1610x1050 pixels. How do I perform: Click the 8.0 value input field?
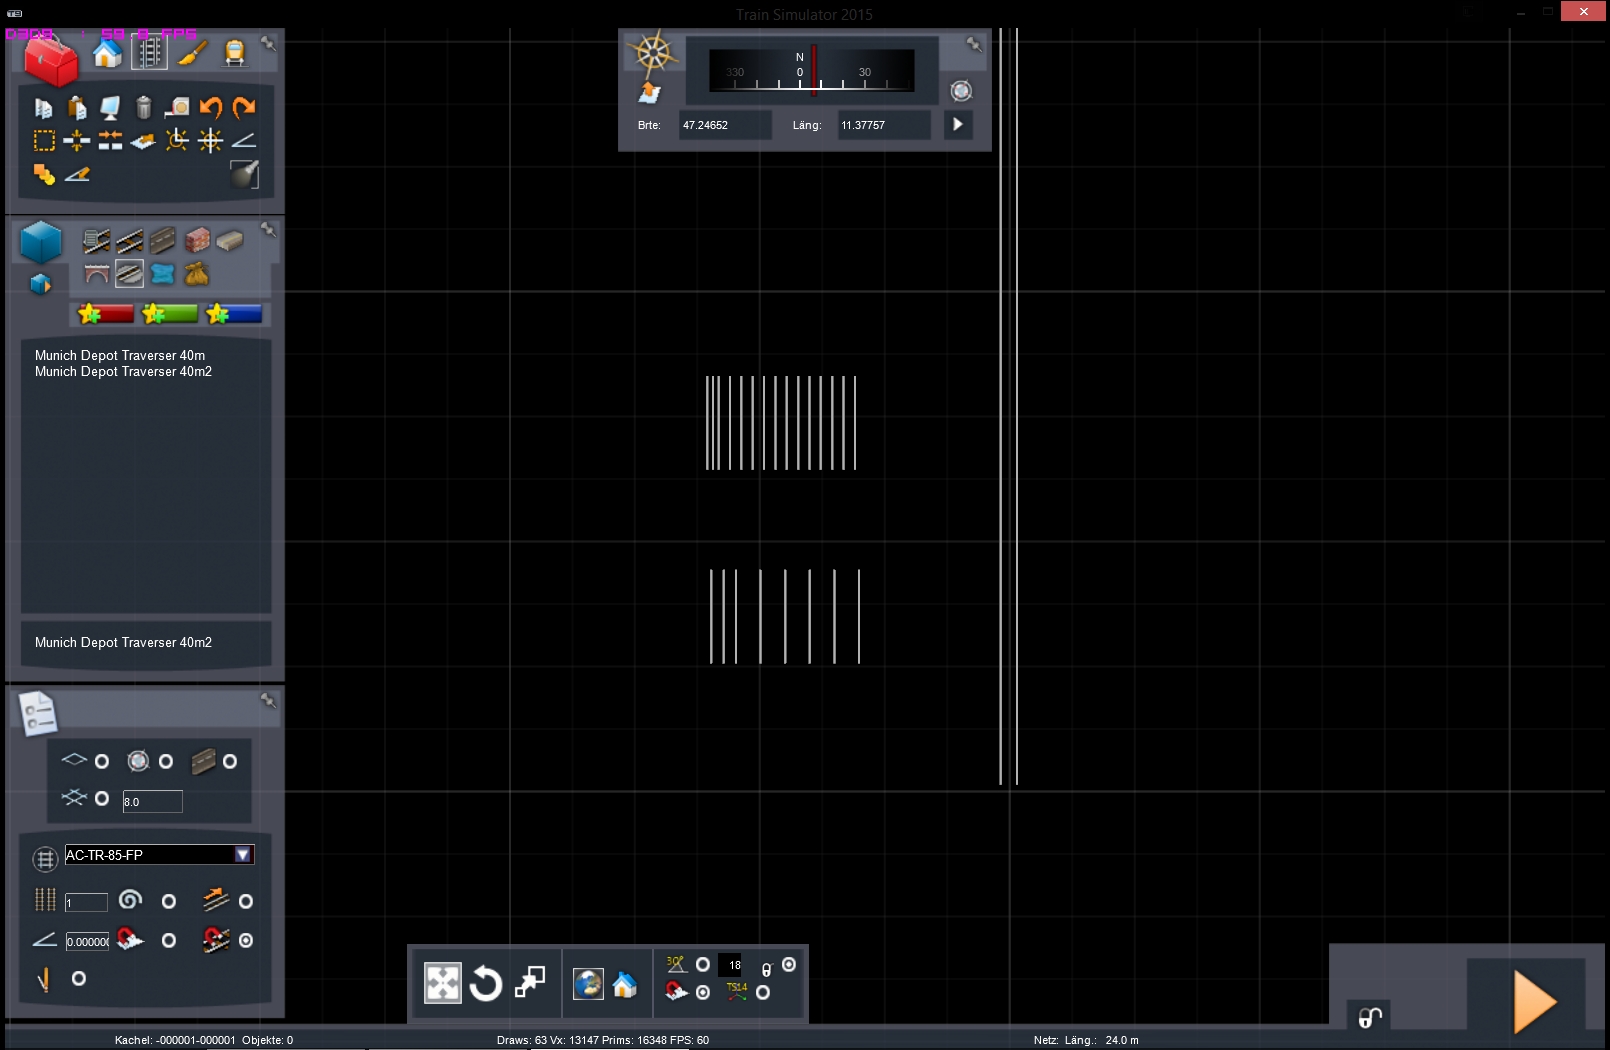(x=152, y=801)
